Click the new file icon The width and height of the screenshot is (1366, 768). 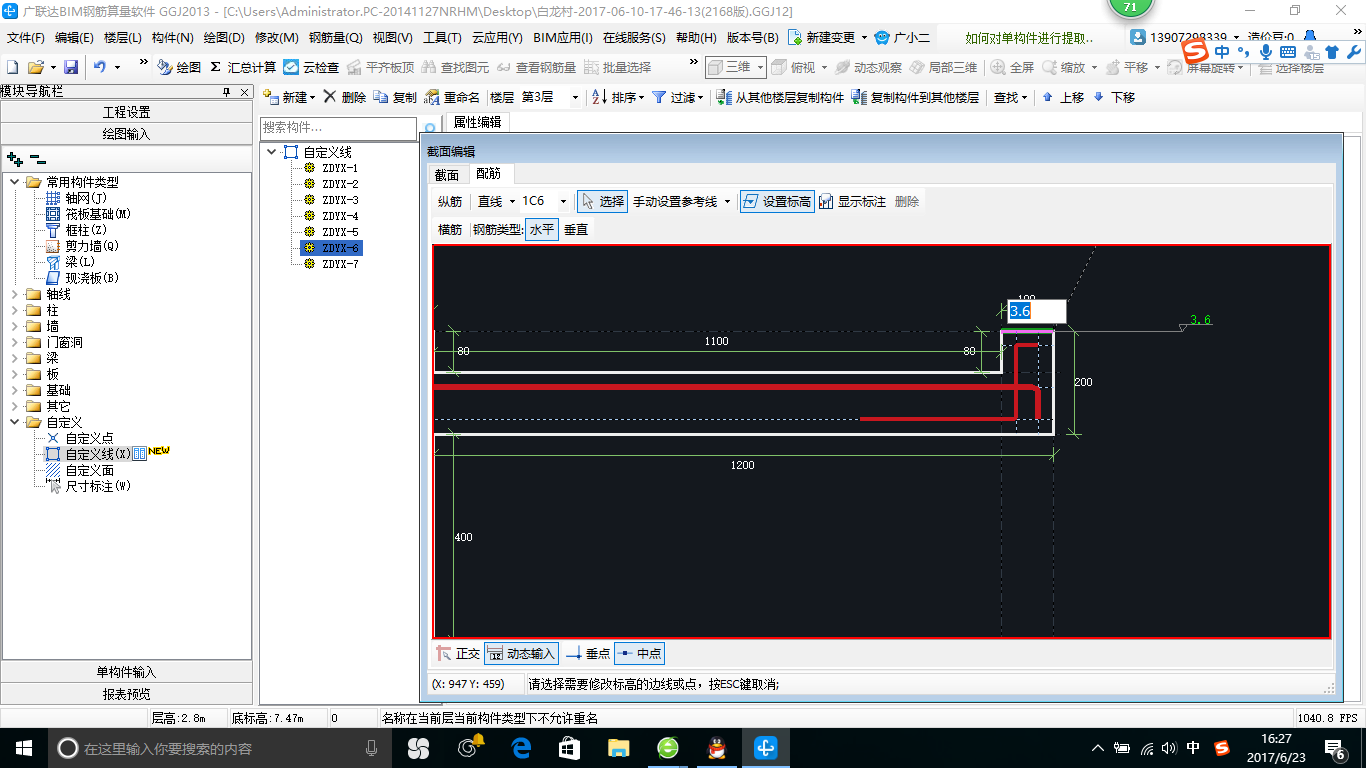click(x=13, y=67)
